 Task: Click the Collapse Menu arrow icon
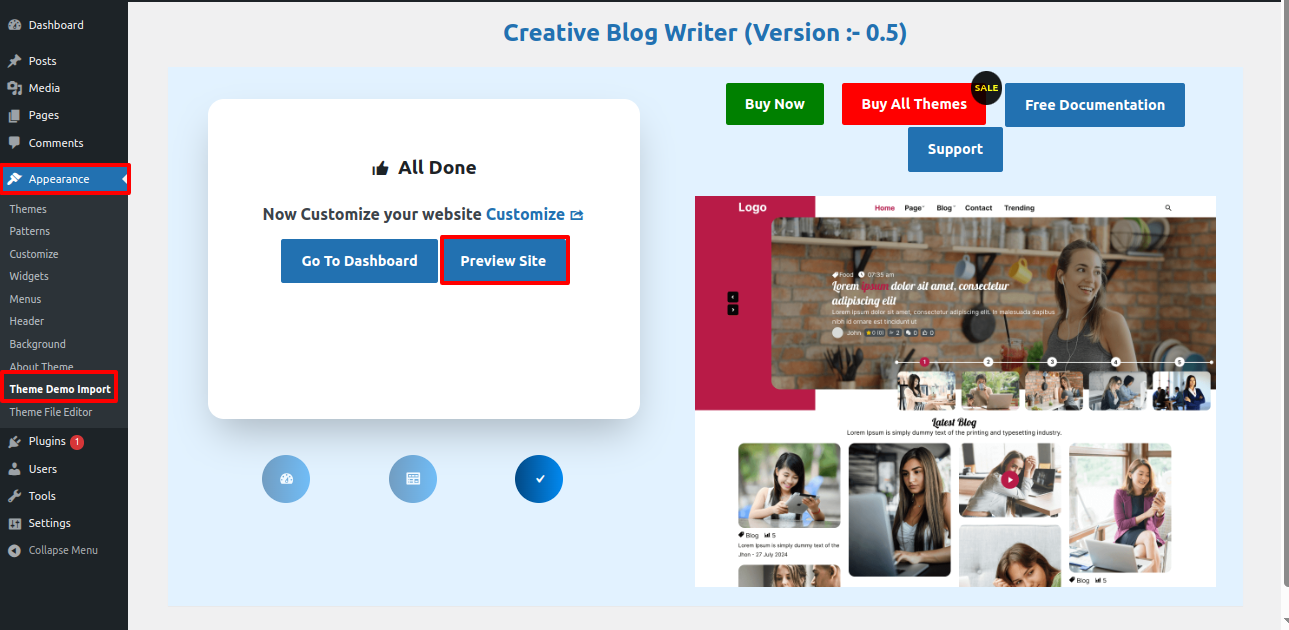click(x=15, y=550)
